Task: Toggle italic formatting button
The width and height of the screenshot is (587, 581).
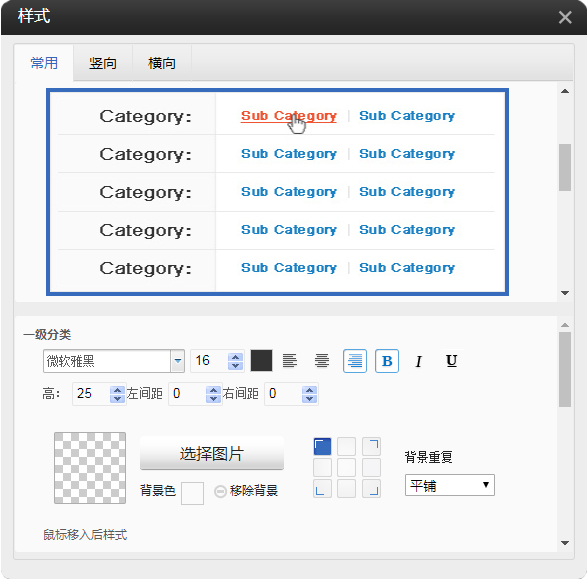Action: [x=419, y=361]
